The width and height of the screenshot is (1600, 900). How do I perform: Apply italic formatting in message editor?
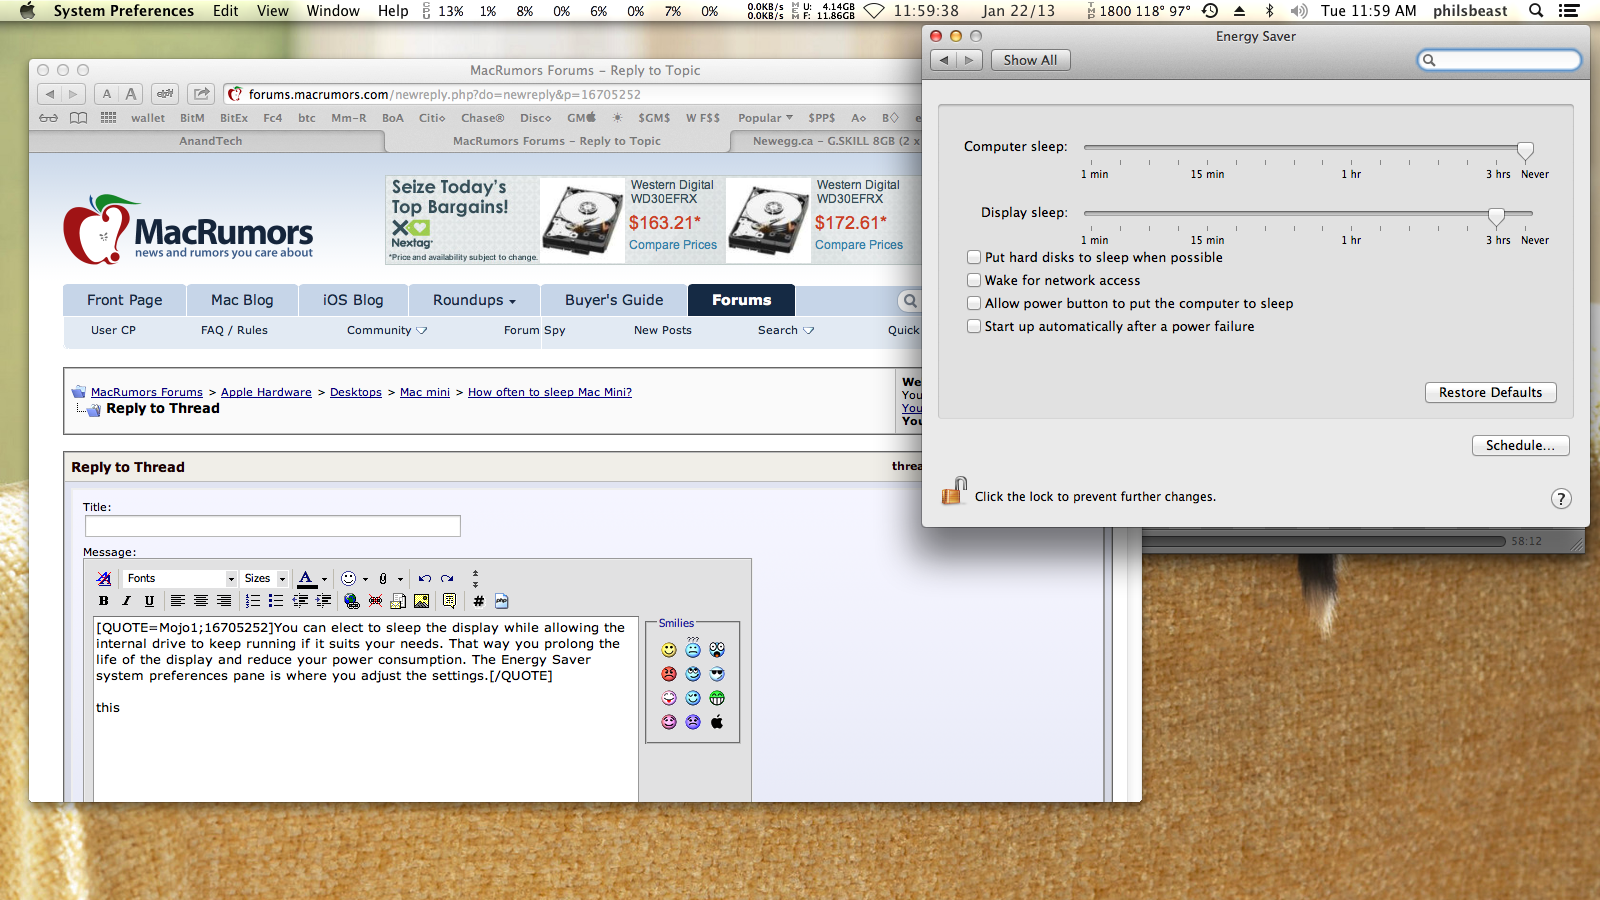click(x=126, y=601)
